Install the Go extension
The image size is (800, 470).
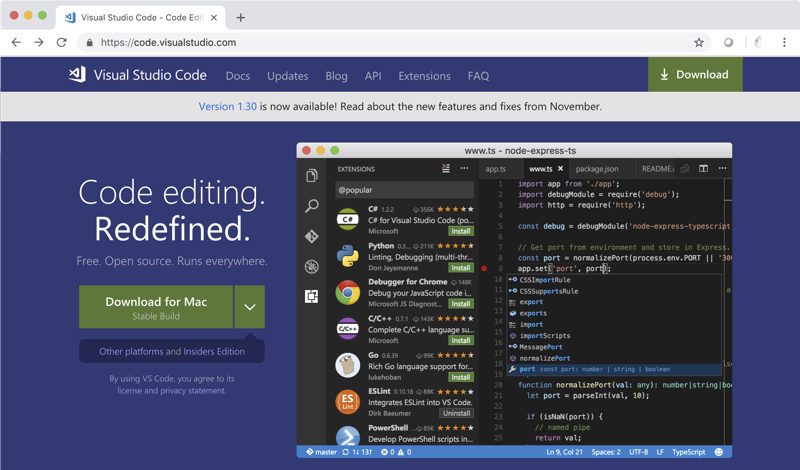(x=461, y=377)
